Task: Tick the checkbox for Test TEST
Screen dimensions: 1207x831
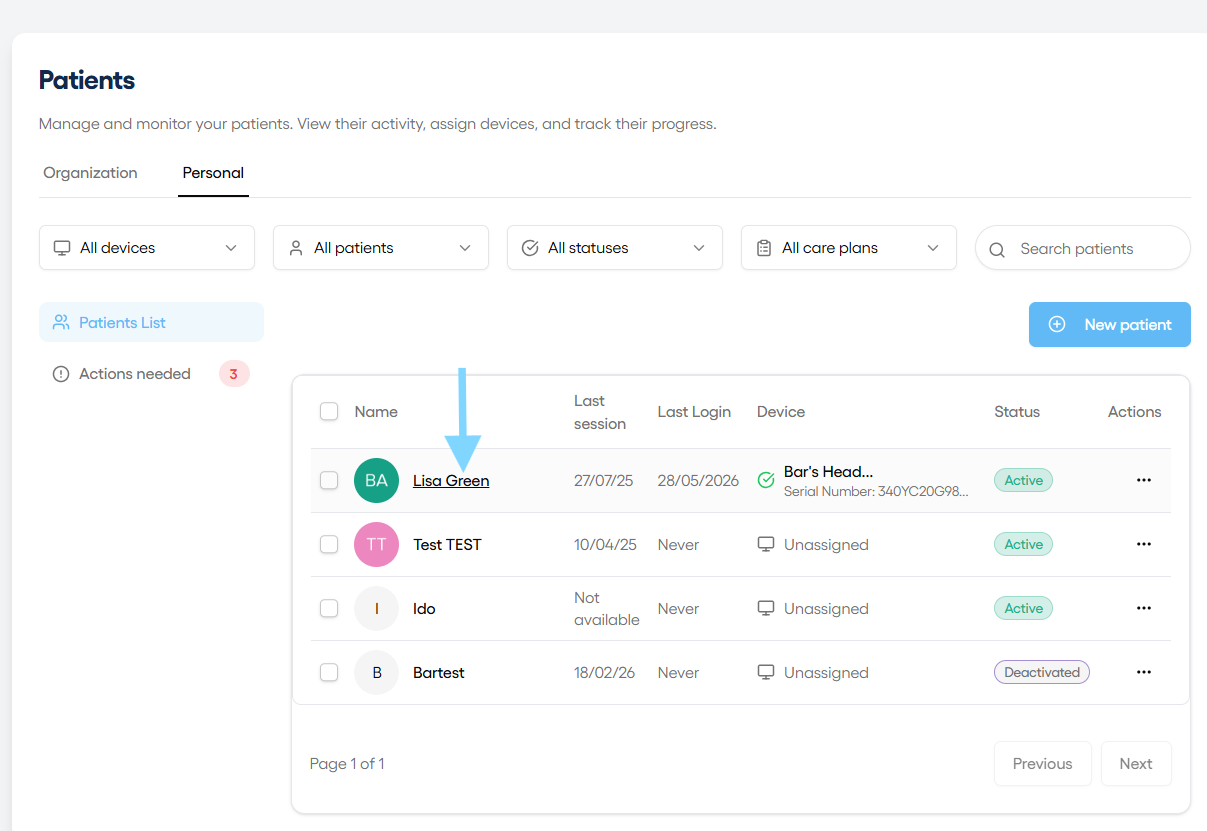Action: click(329, 544)
